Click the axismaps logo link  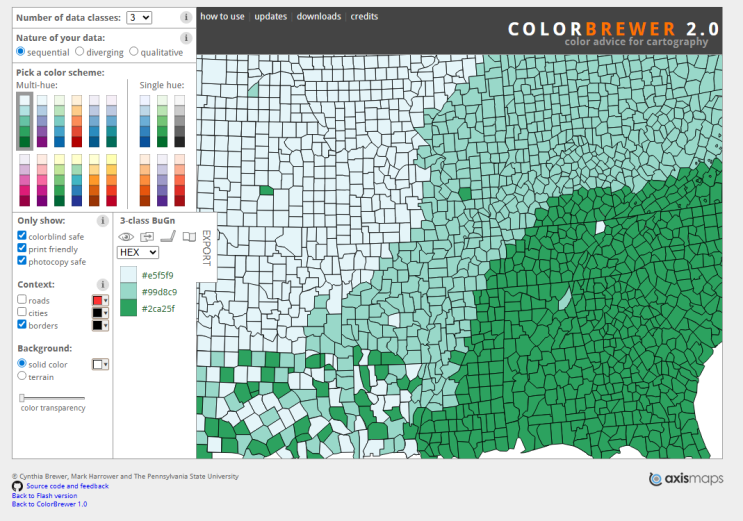(686, 479)
